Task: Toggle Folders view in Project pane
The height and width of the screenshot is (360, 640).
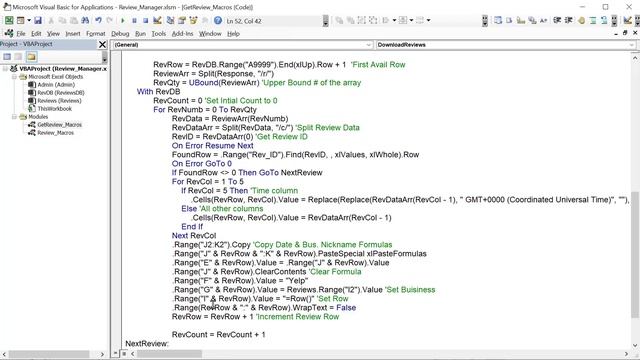Action: click(31, 57)
